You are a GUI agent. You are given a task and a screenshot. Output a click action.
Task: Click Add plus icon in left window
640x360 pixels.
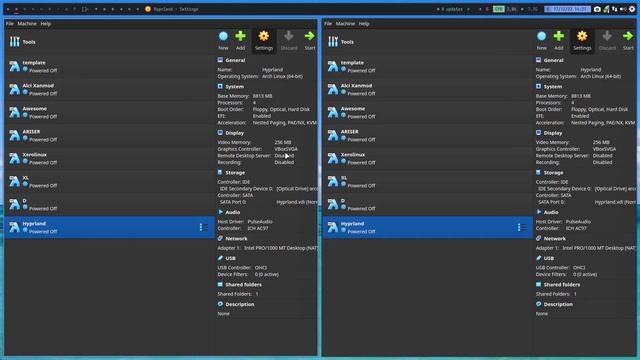tap(240, 36)
